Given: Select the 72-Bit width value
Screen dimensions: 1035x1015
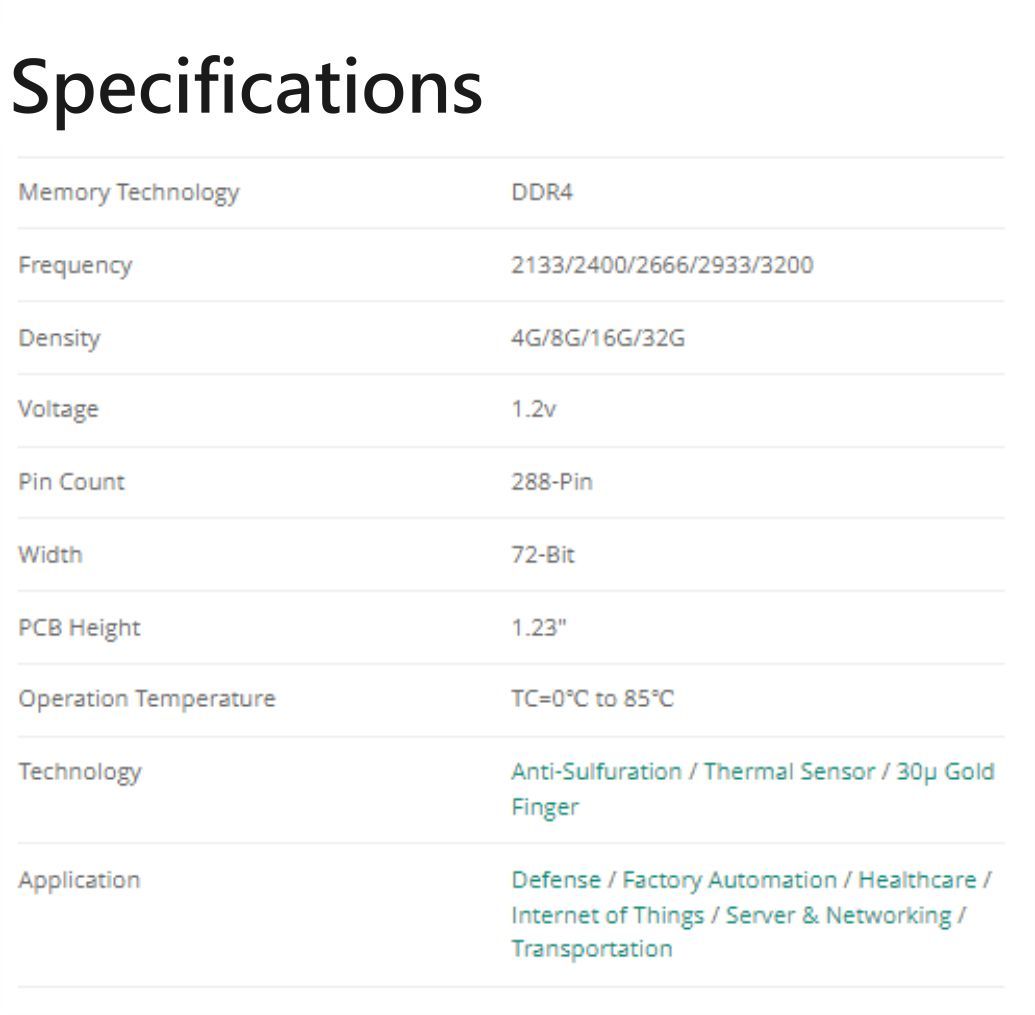Looking at the screenshot, I should tap(543, 554).
